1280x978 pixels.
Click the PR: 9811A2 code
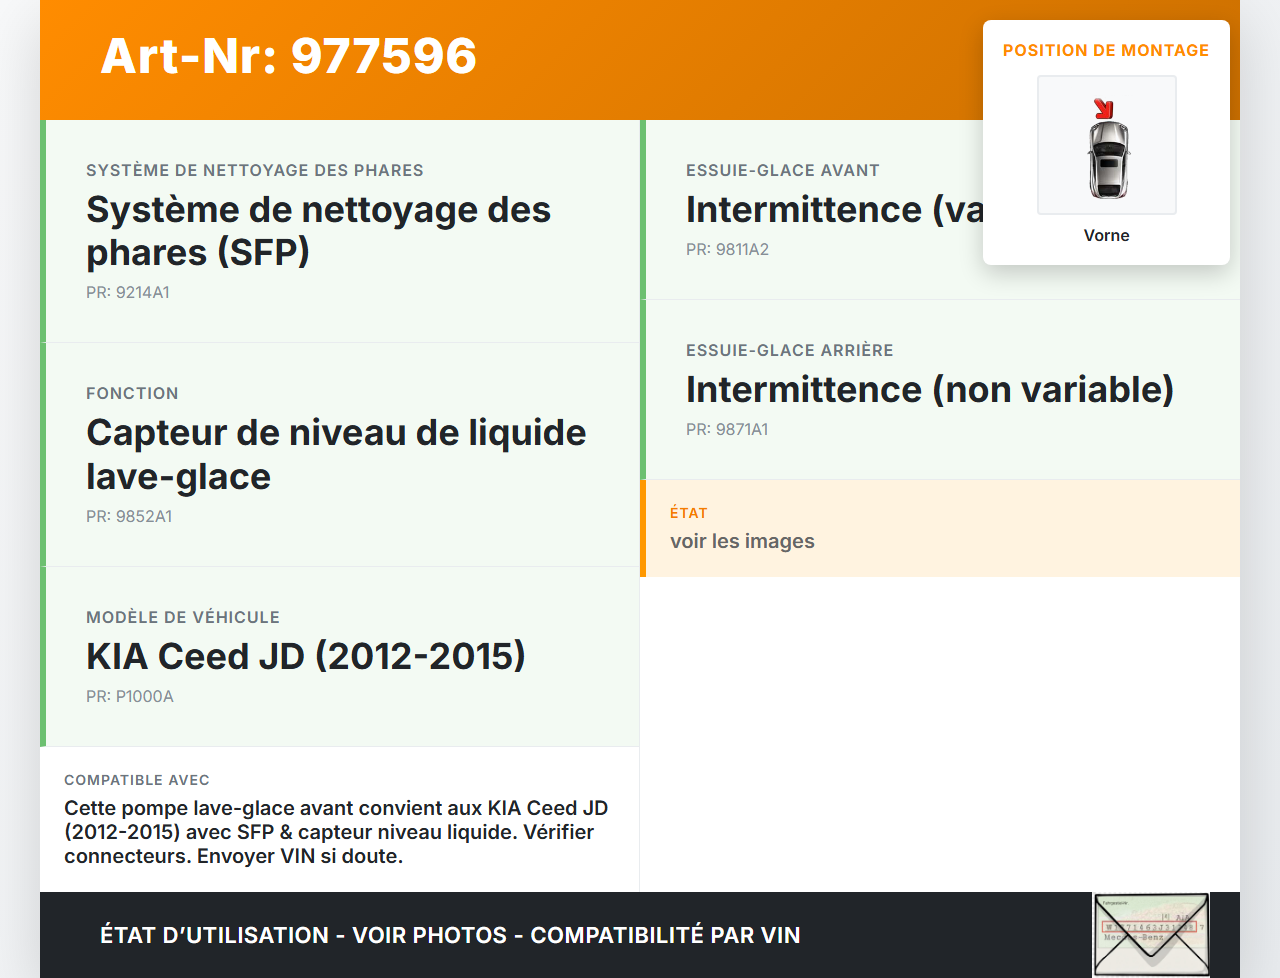point(727,250)
